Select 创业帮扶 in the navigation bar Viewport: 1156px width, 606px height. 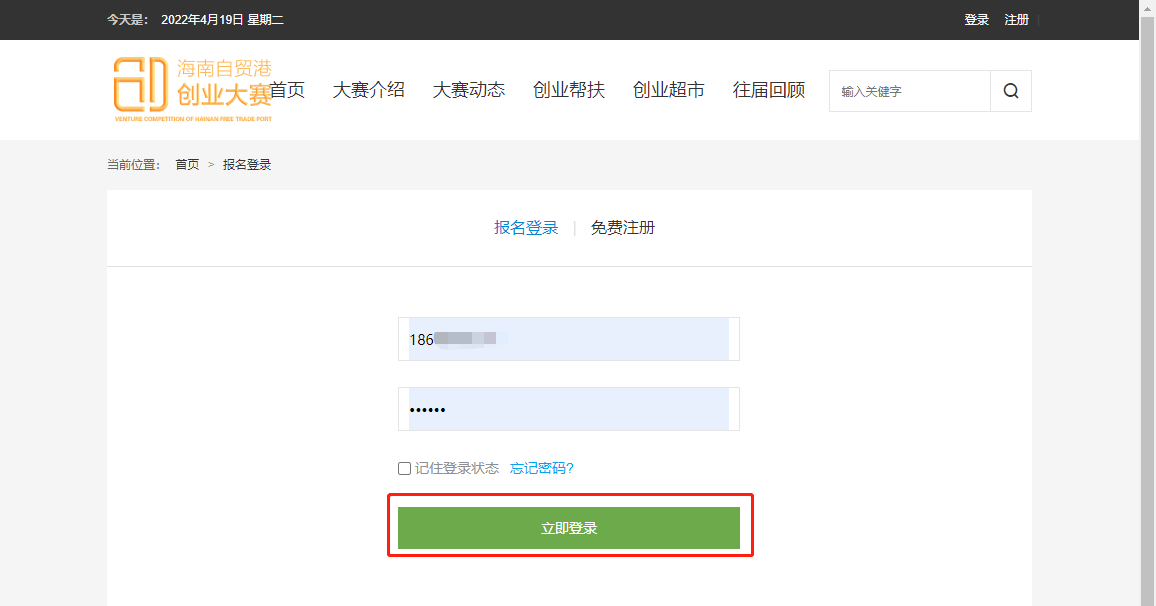pos(568,90)
